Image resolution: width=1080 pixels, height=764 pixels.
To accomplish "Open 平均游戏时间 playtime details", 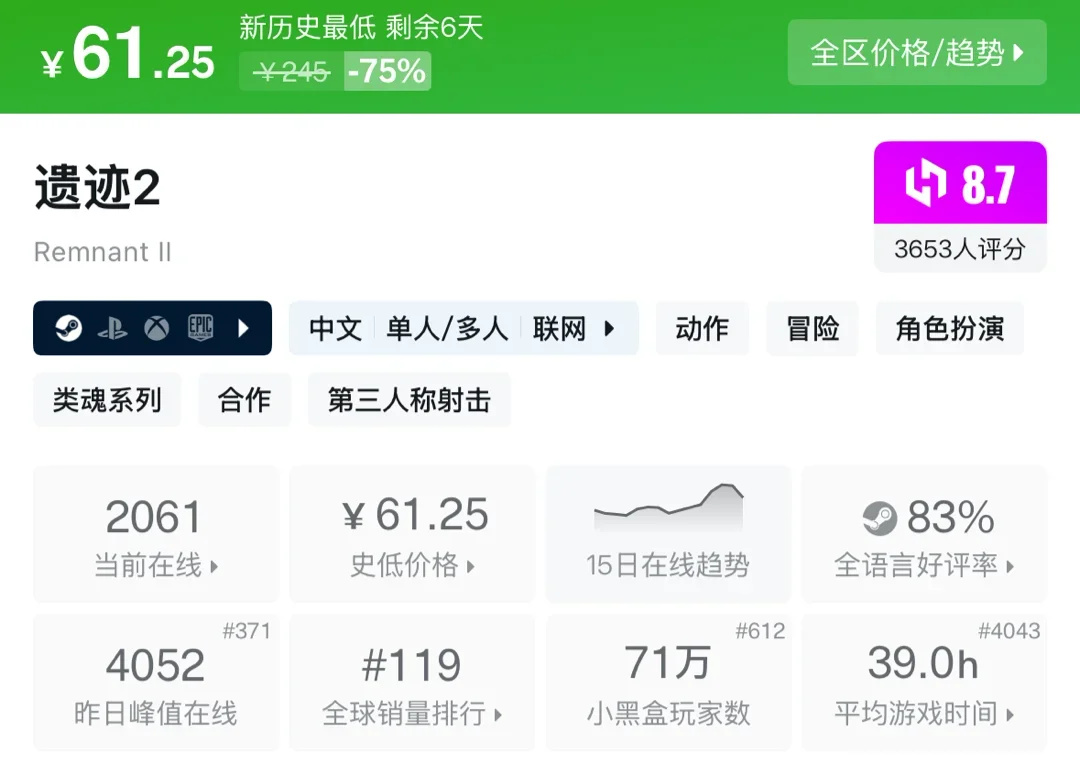I will point(924,683).
